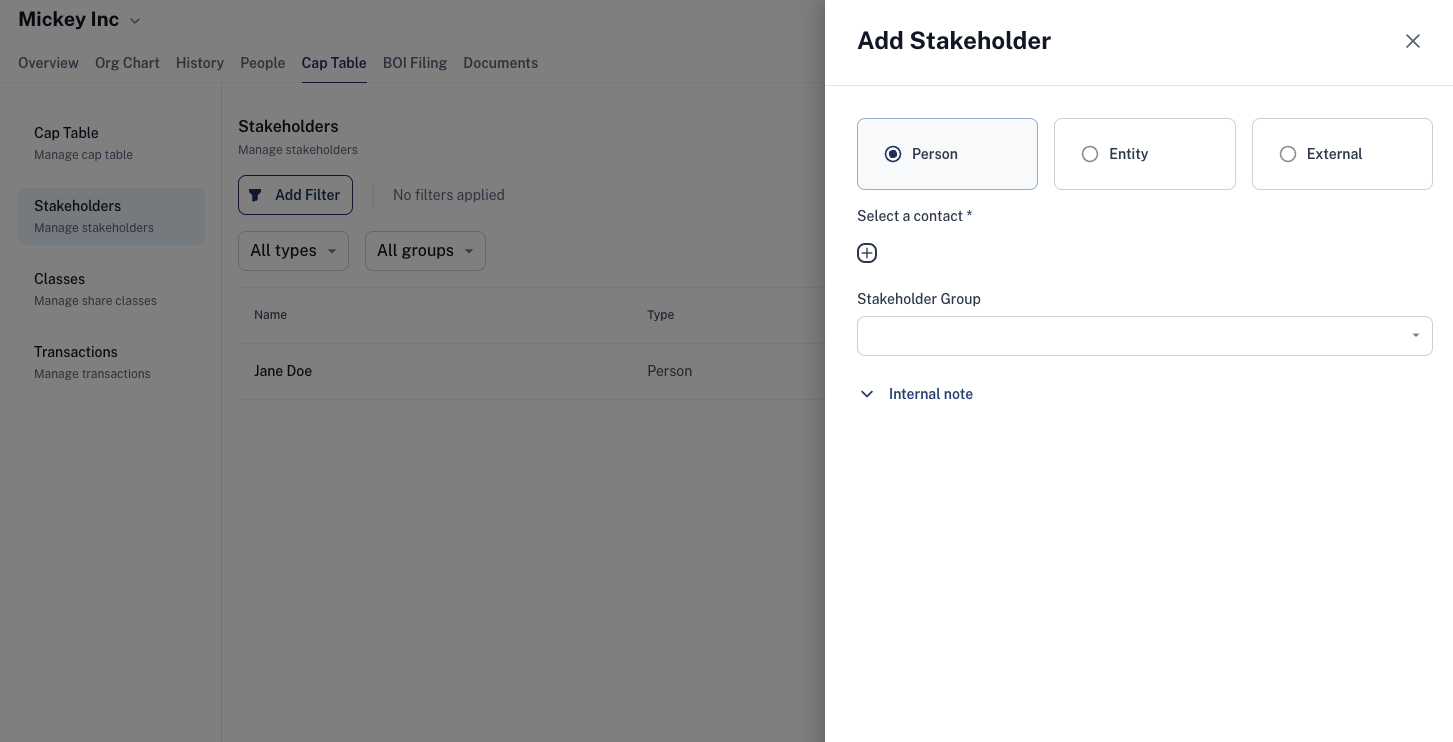The height and width of the screenshot is (742, 1453).
Task: Open the Stakeholder Group dropdown
Action: tap(1145, 336)
